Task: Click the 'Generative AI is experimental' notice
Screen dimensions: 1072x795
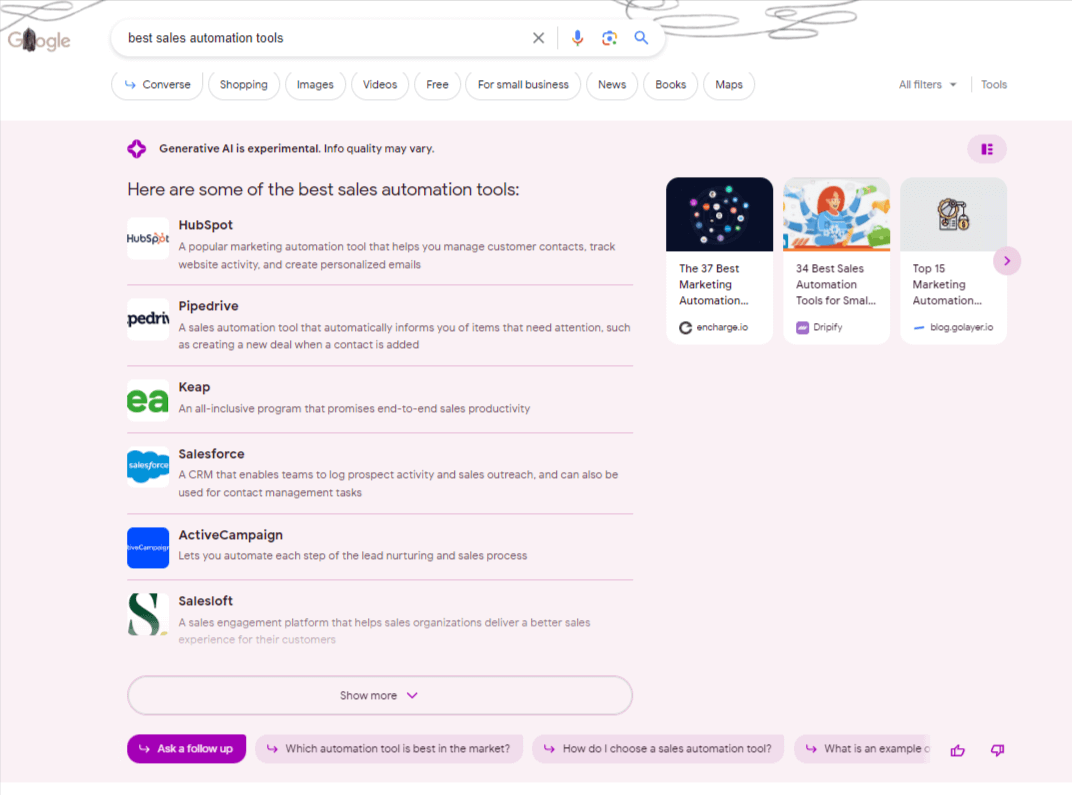Action: click(x=297, y=148)
